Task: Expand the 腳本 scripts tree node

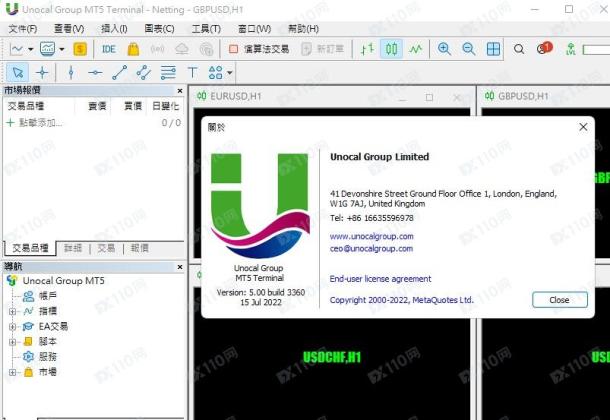Action: (x=12, y=342)
